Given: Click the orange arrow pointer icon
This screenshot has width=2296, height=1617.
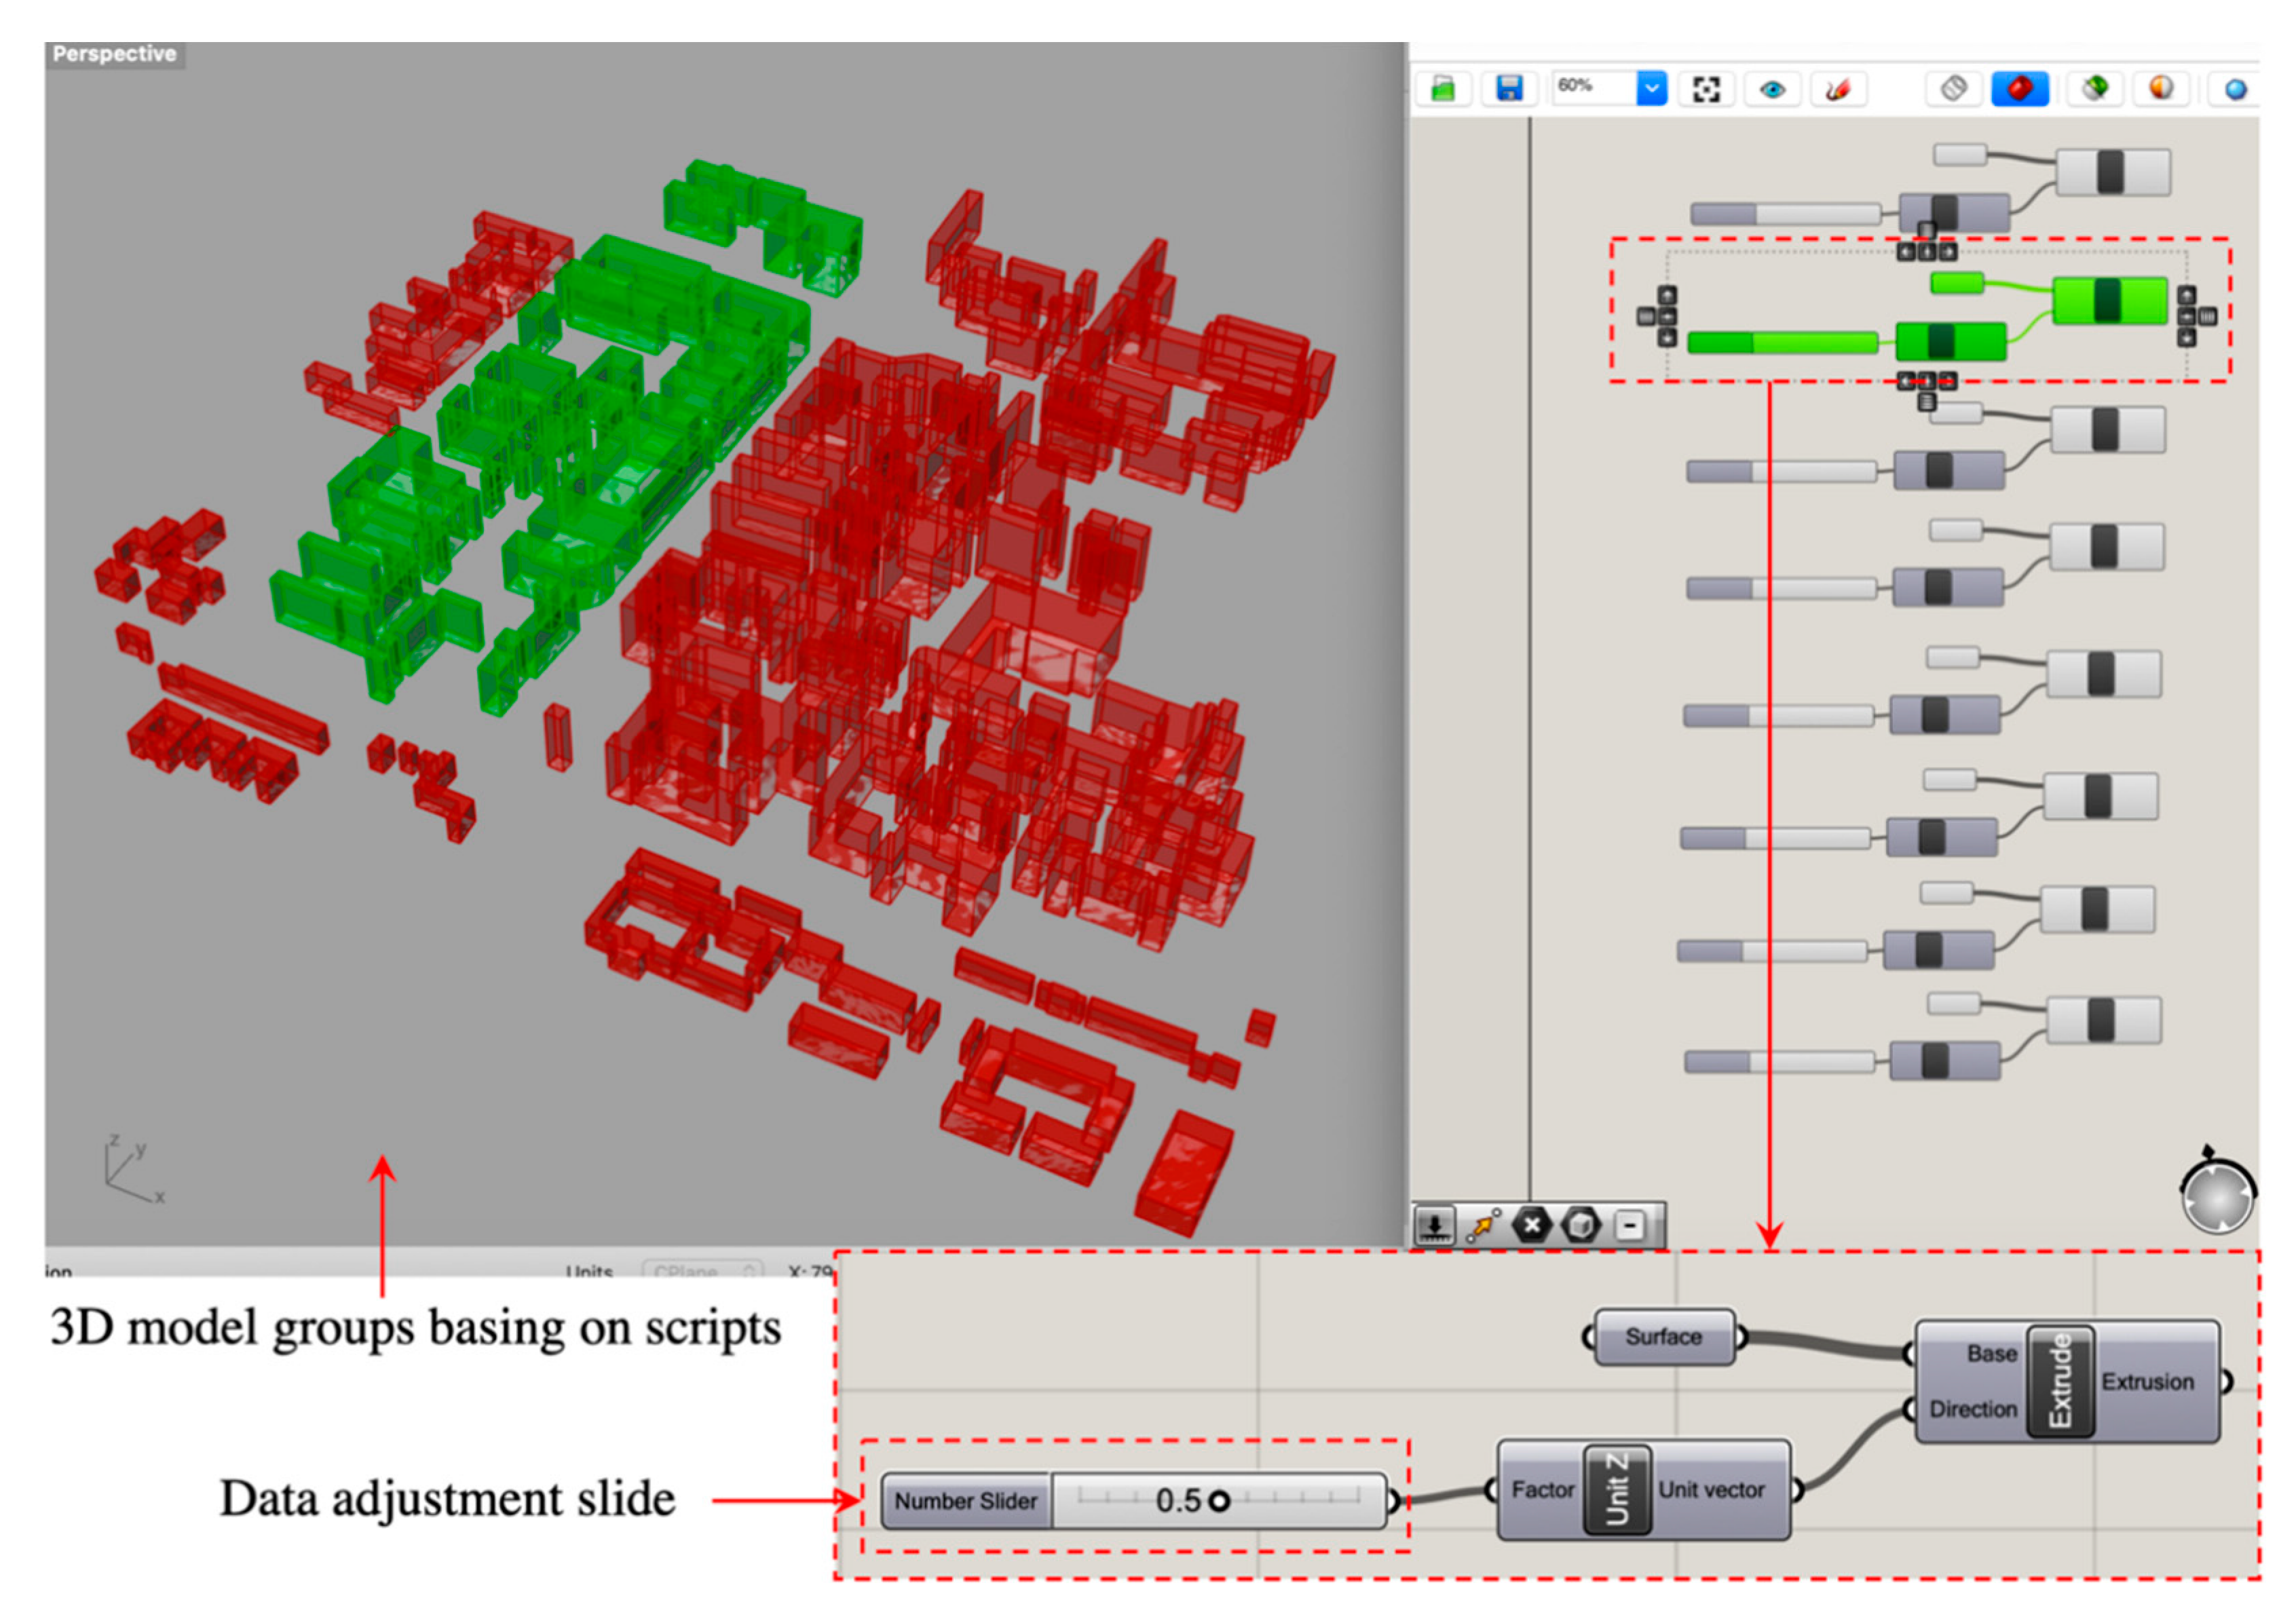Looking at the screenshot, I should [x=1483, y=1225].
